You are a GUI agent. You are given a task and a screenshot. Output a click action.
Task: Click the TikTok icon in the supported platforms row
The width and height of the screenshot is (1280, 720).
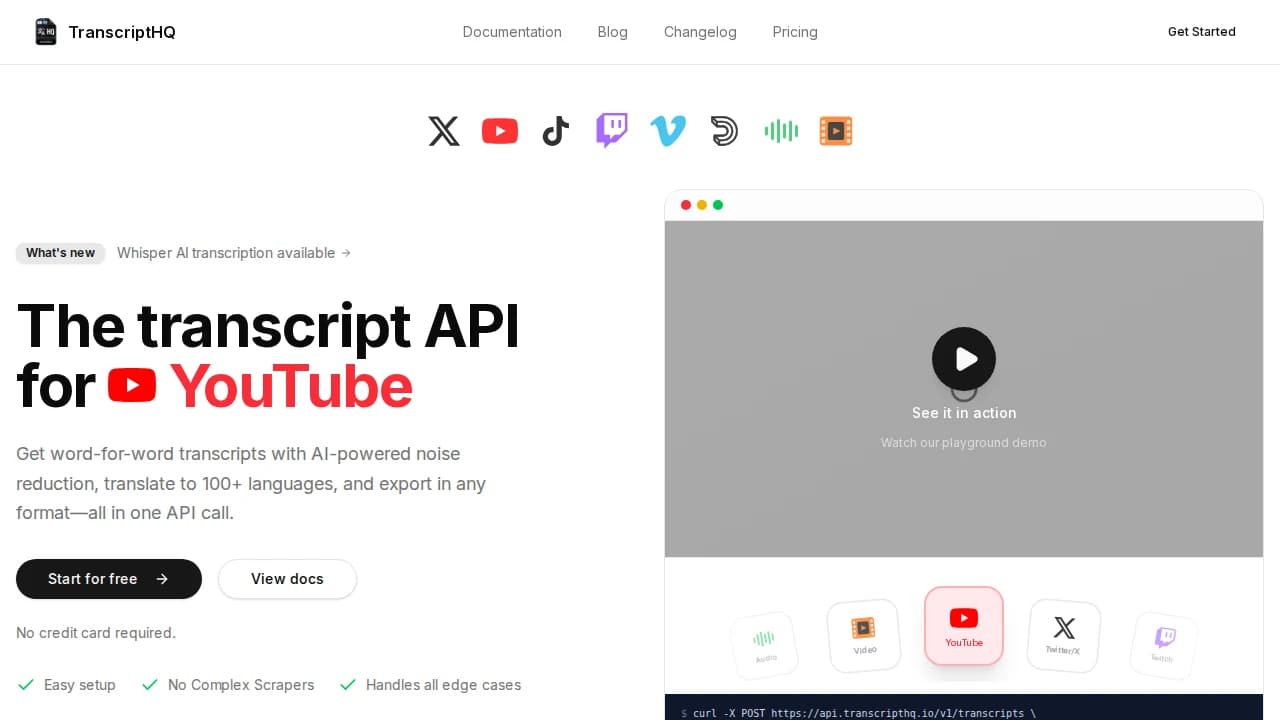[x=556, y=131]
